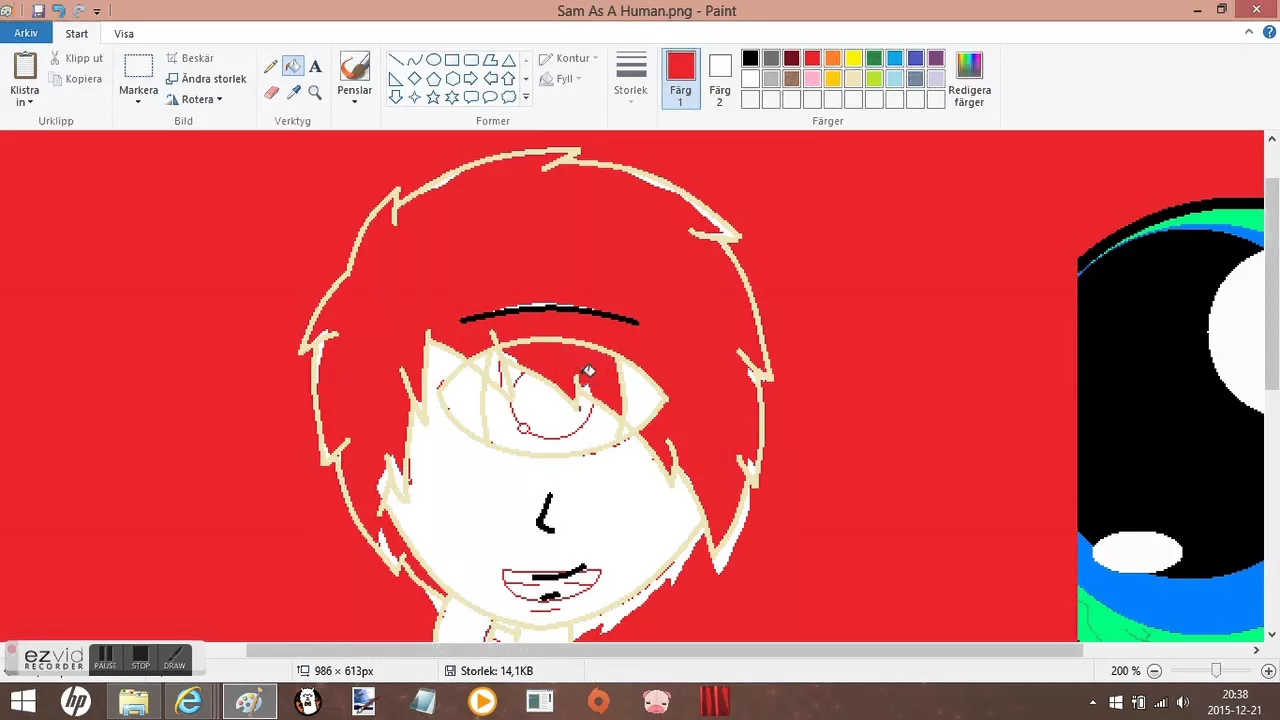Open File Explorer from the taskbar
1280x720 pixels.
click(x=133, y=701)
